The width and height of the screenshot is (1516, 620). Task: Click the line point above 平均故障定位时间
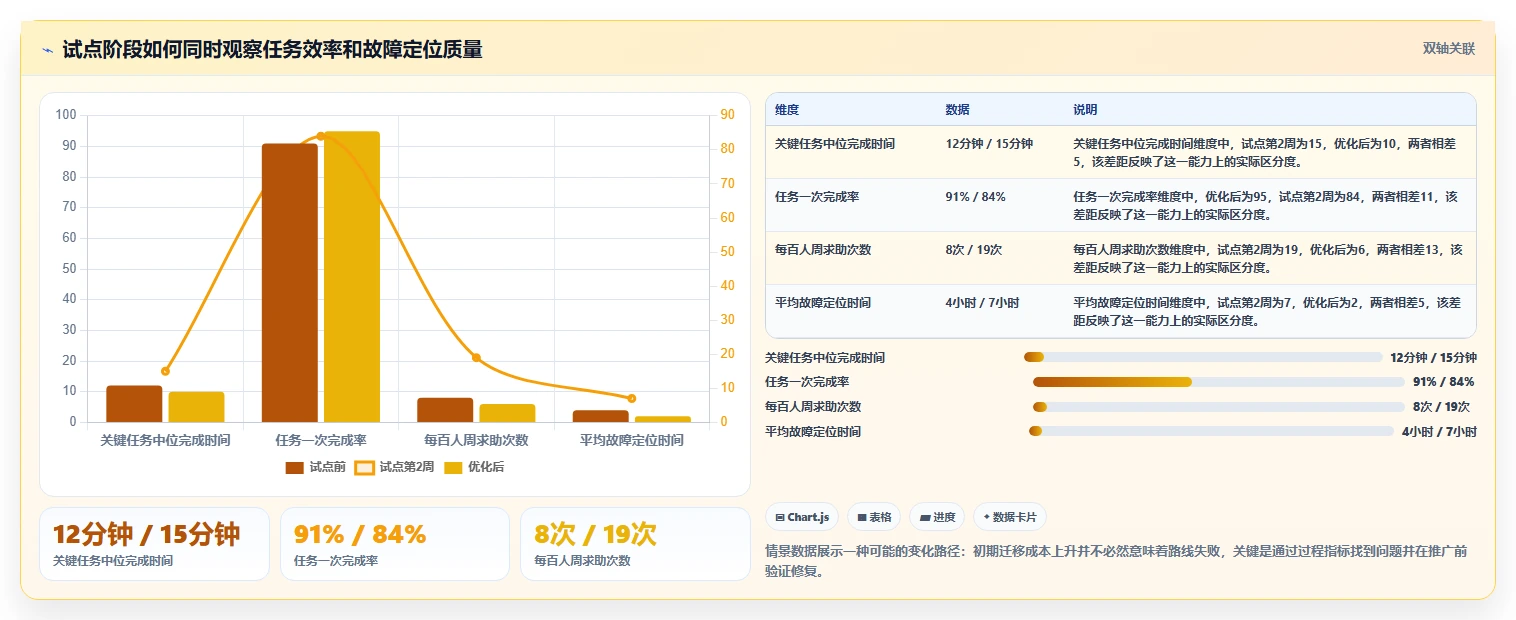(x=632, y=398)
